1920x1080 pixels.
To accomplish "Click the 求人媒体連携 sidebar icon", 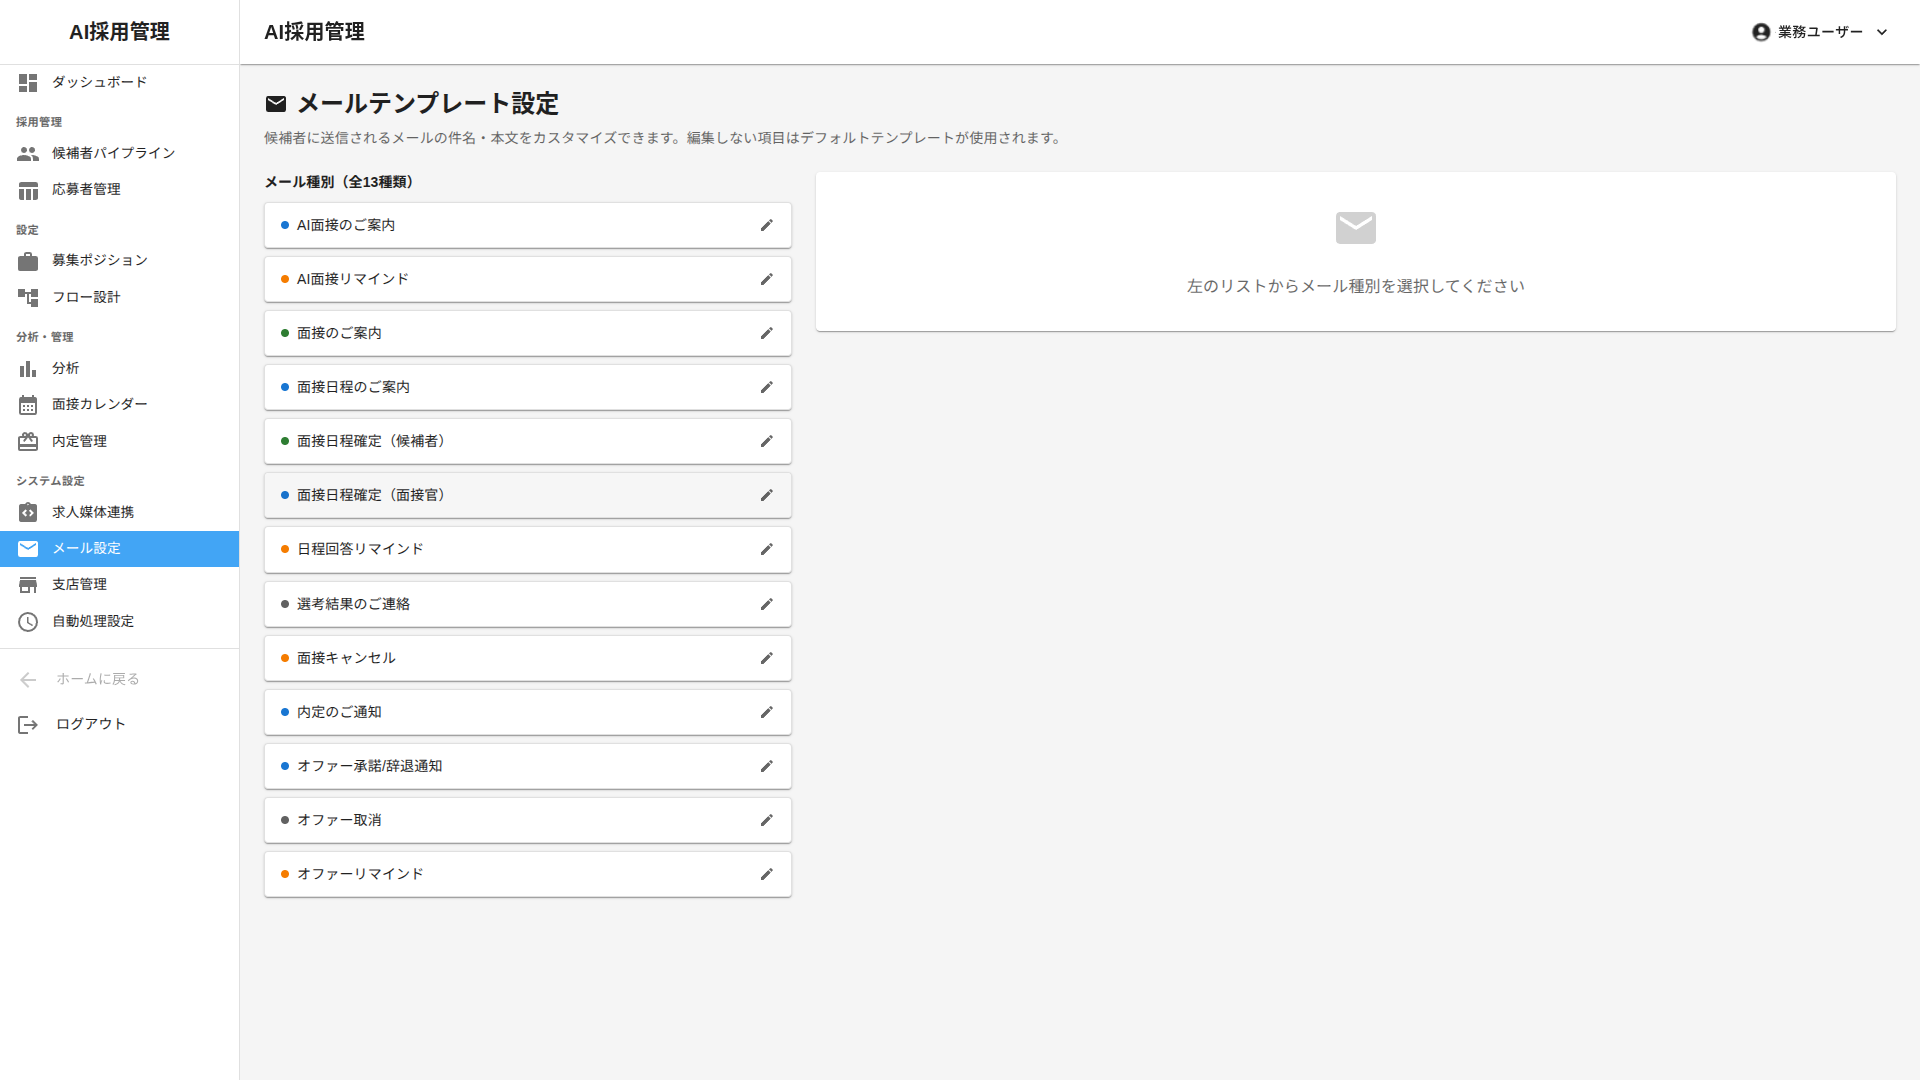I will click(x=28, y=513).
